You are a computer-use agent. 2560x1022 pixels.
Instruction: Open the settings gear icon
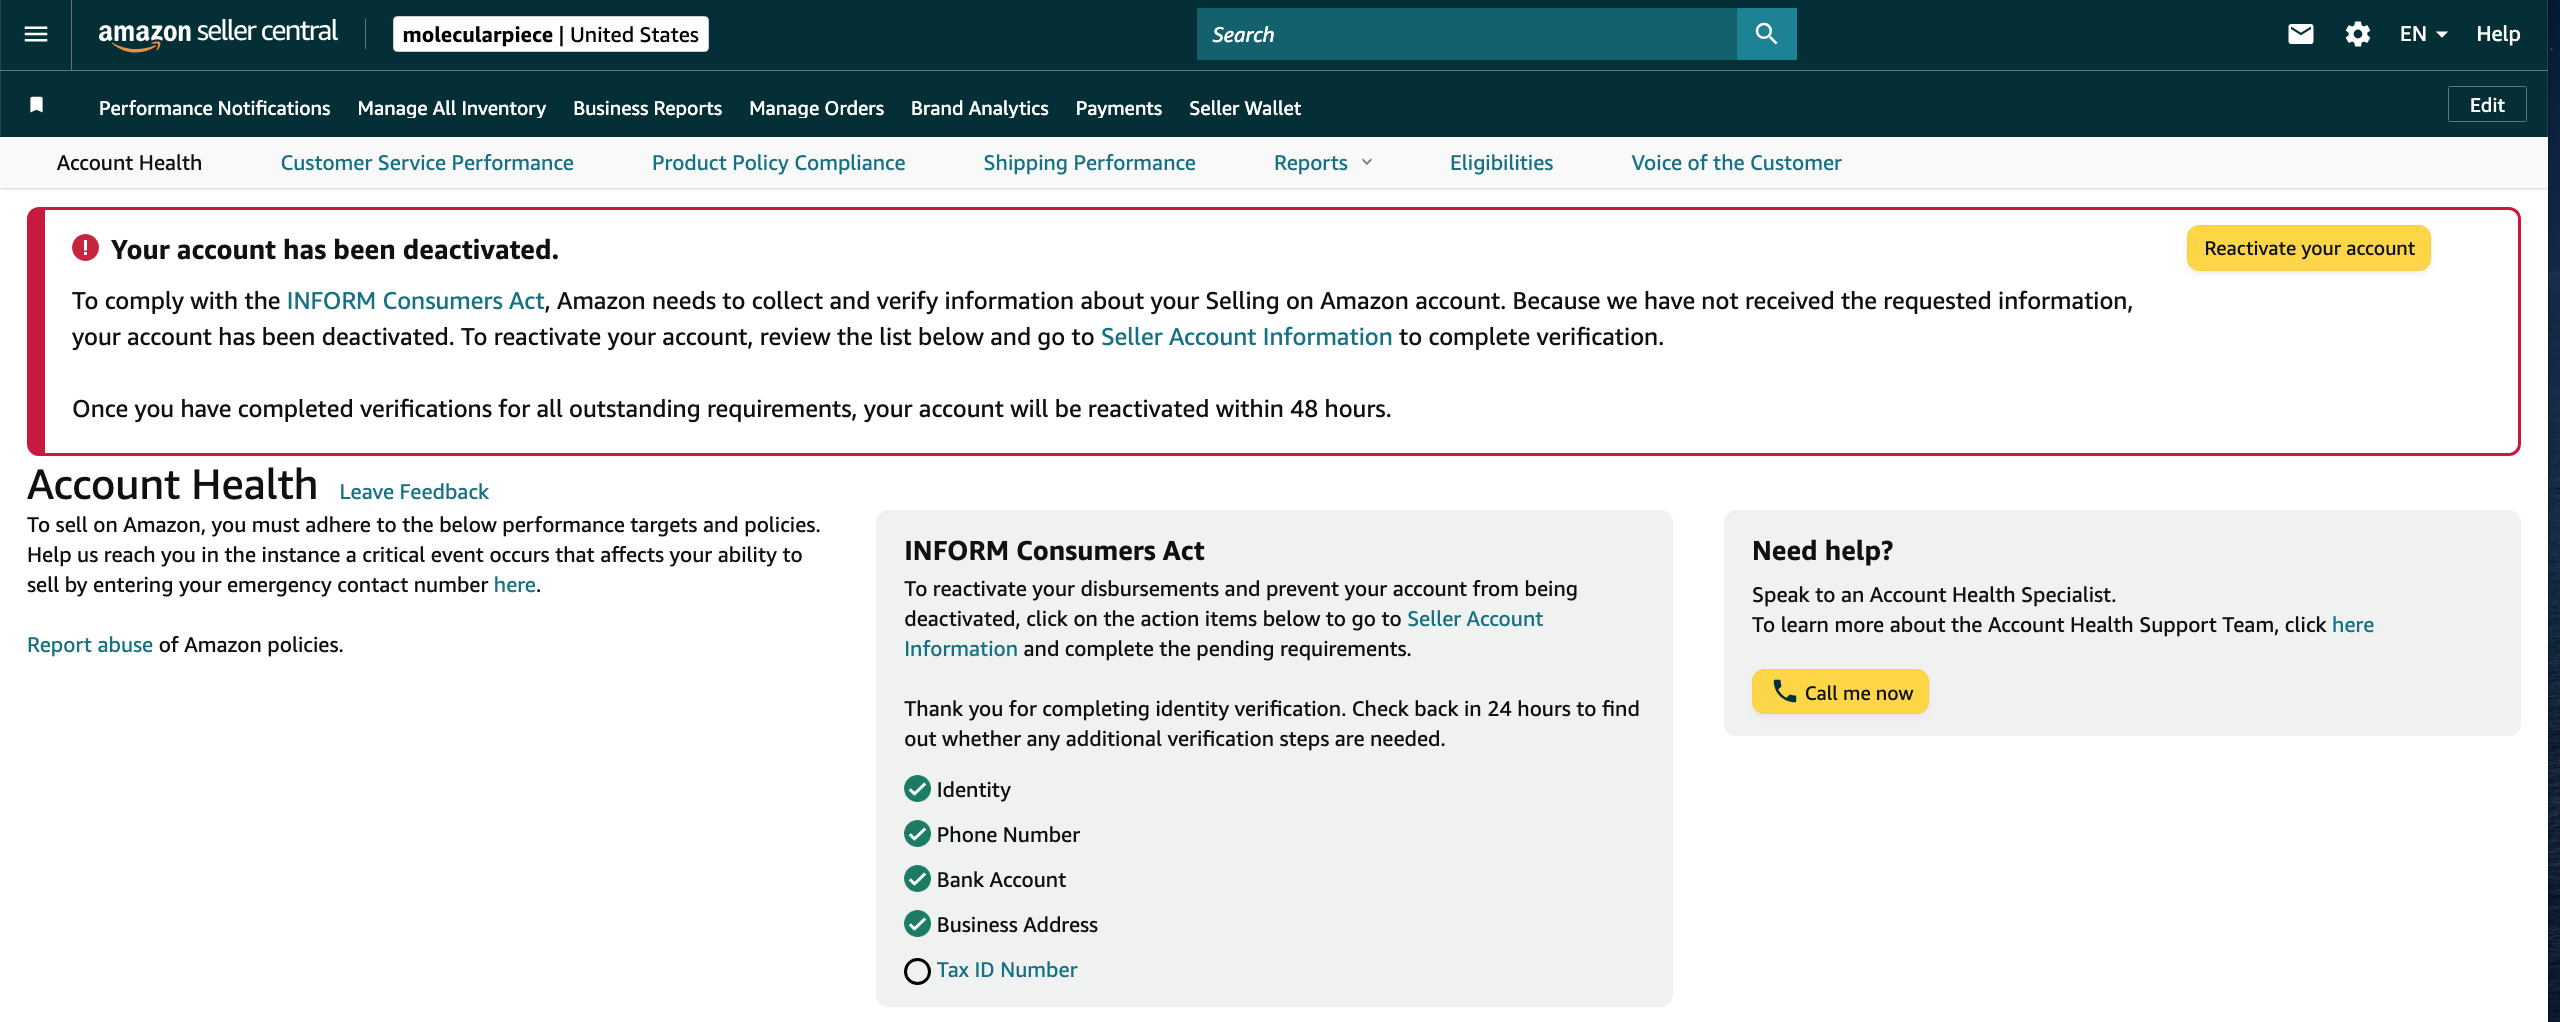click(2357, 34)
